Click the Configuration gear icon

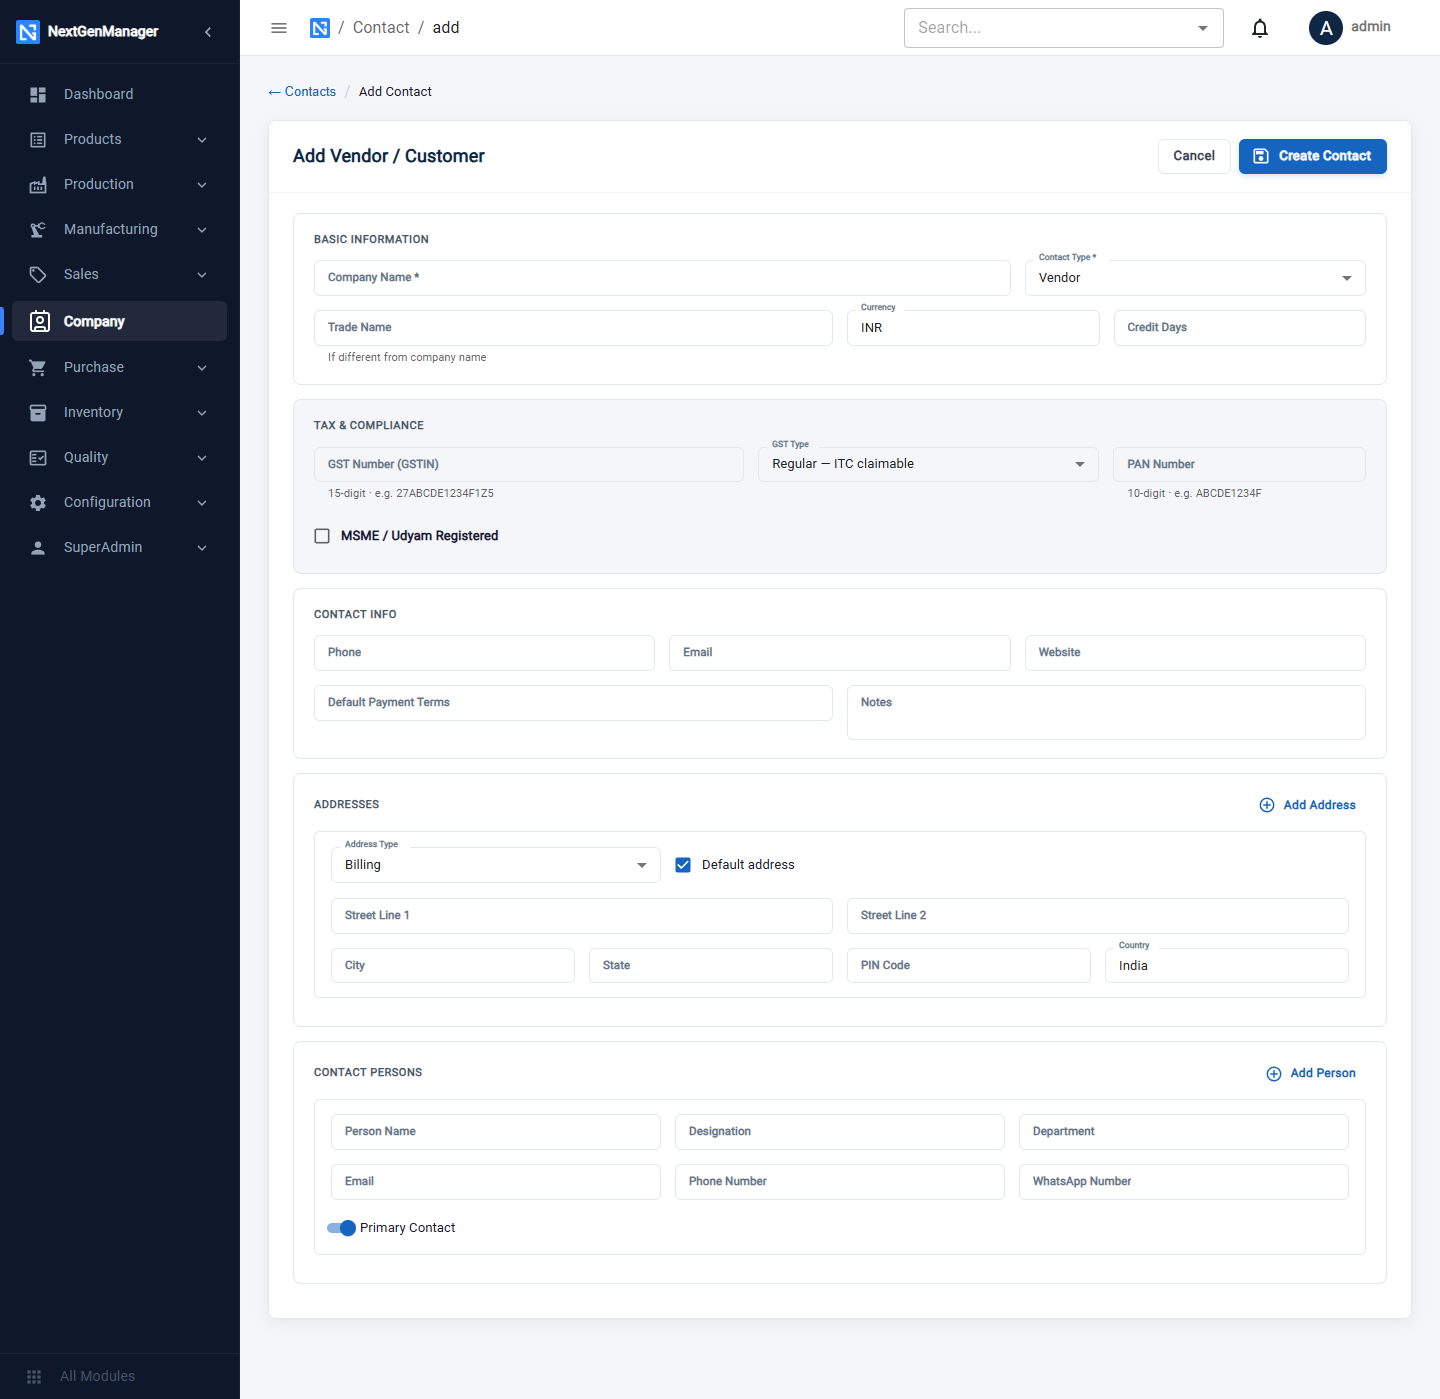38,502
